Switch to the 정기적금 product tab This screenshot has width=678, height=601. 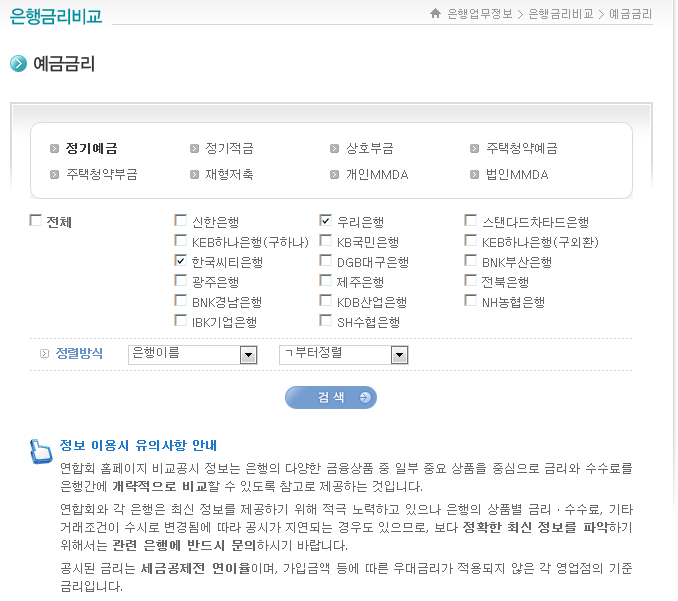point(229,148)
